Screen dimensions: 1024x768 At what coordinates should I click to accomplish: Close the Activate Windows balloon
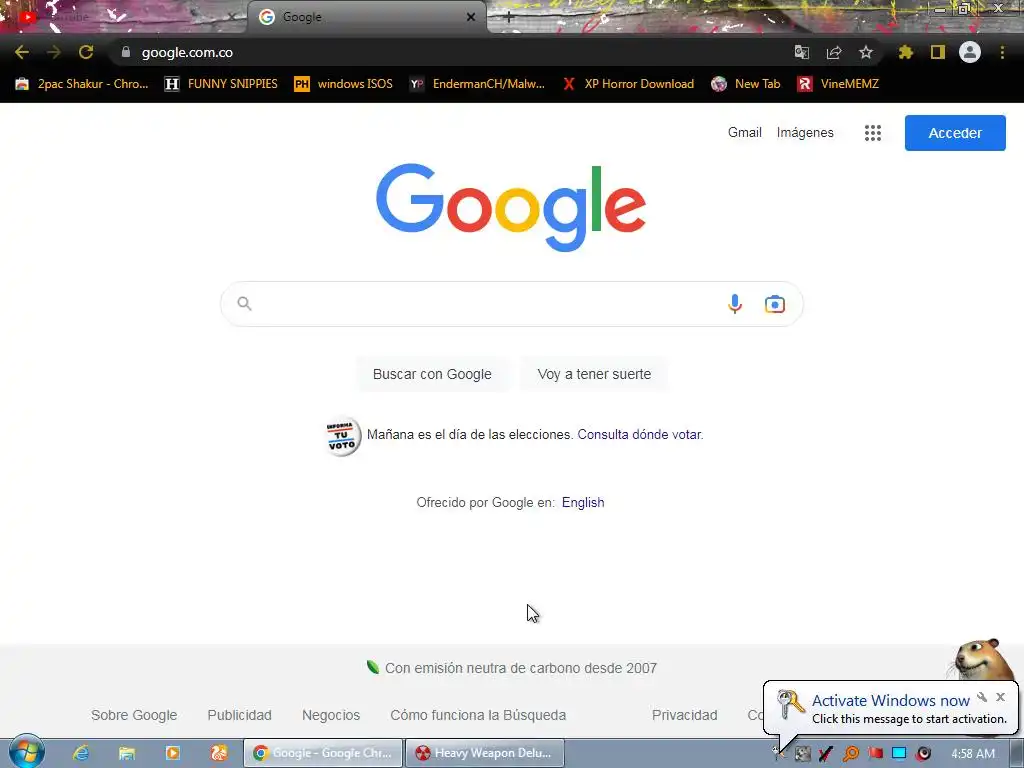click(1000, 697)
